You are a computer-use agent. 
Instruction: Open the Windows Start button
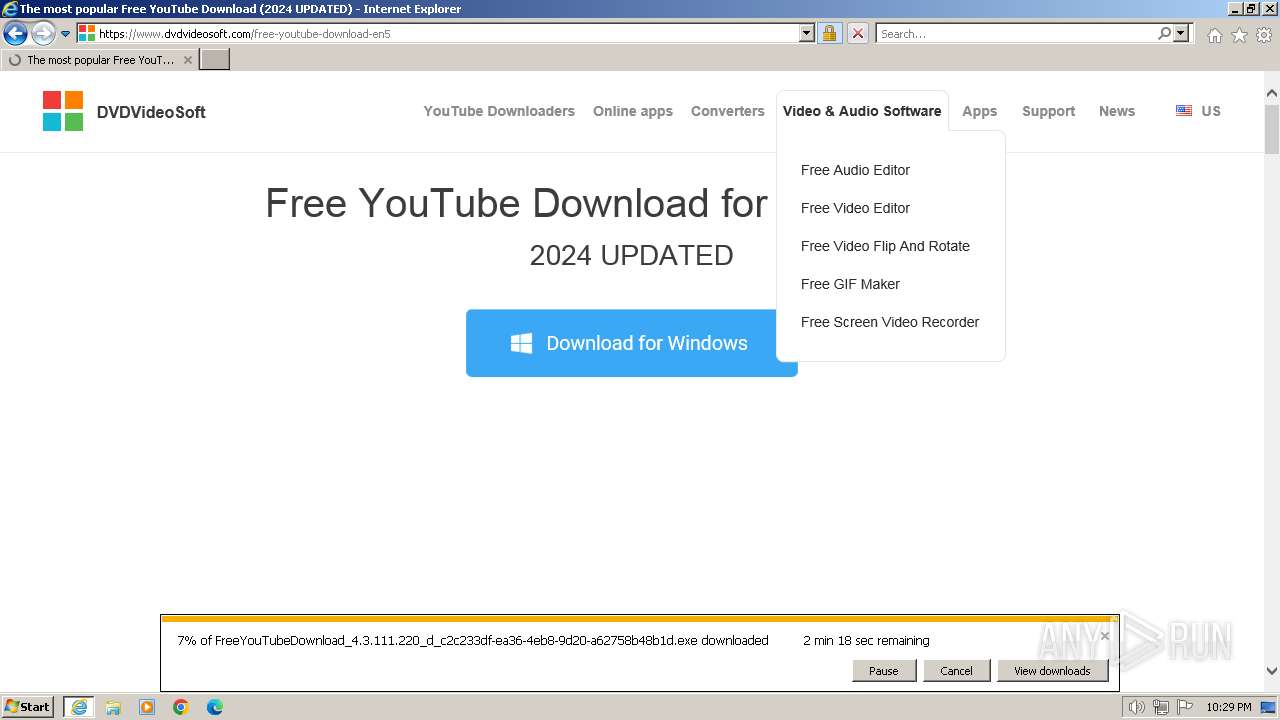[x=28, y=707]
